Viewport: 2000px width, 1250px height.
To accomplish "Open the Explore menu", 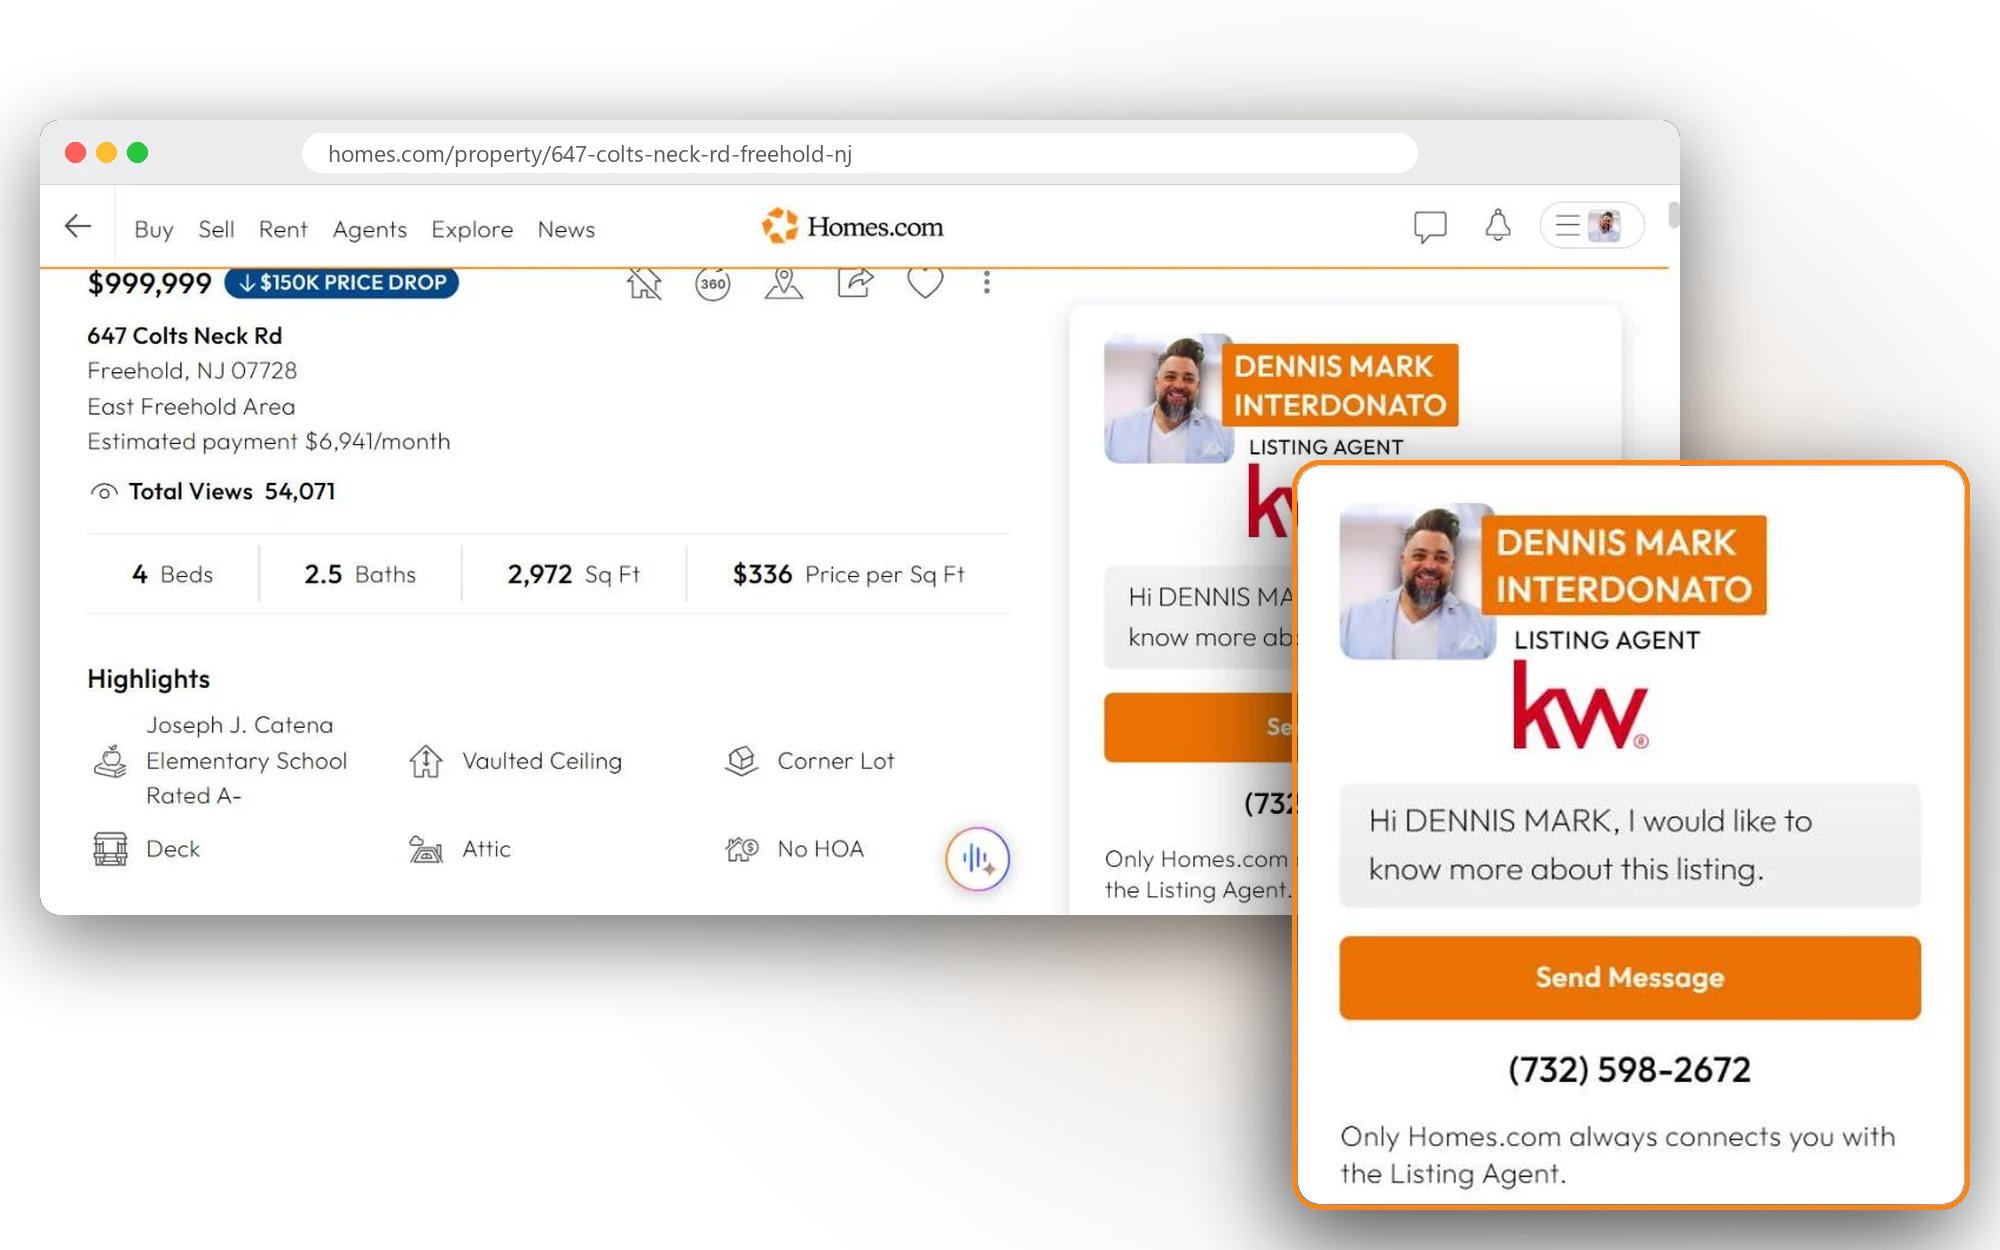I will coord(472,229).
